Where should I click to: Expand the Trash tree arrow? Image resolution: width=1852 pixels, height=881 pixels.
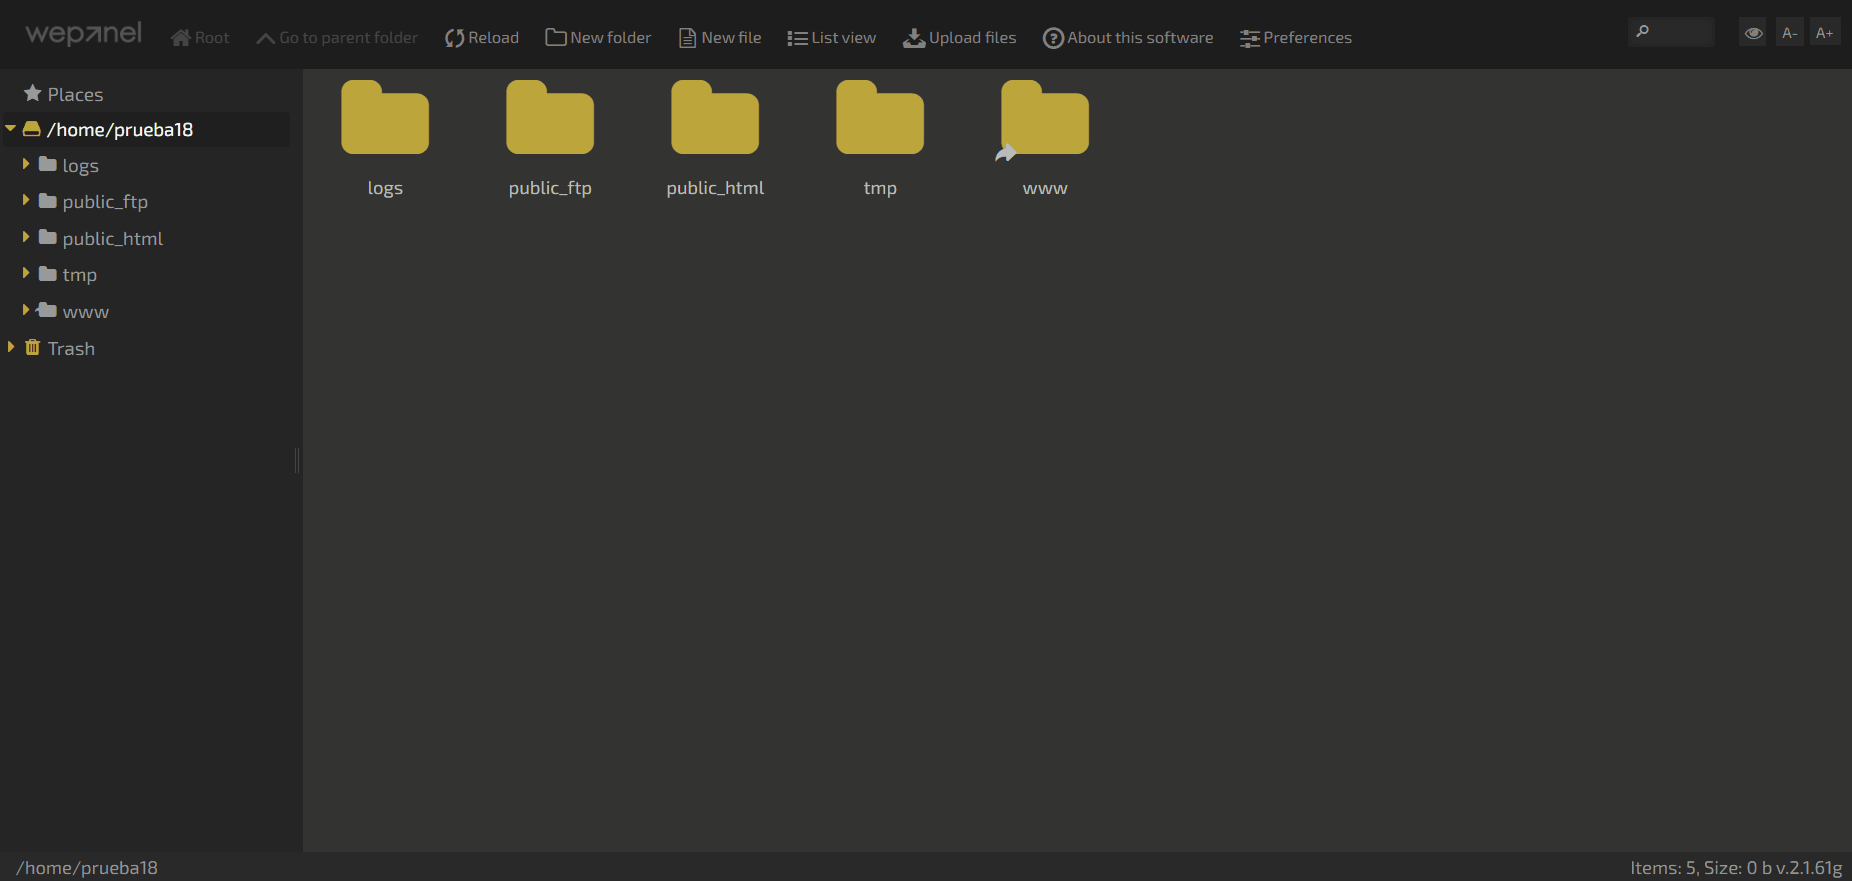pyautogui.click(x=11, y=347)
